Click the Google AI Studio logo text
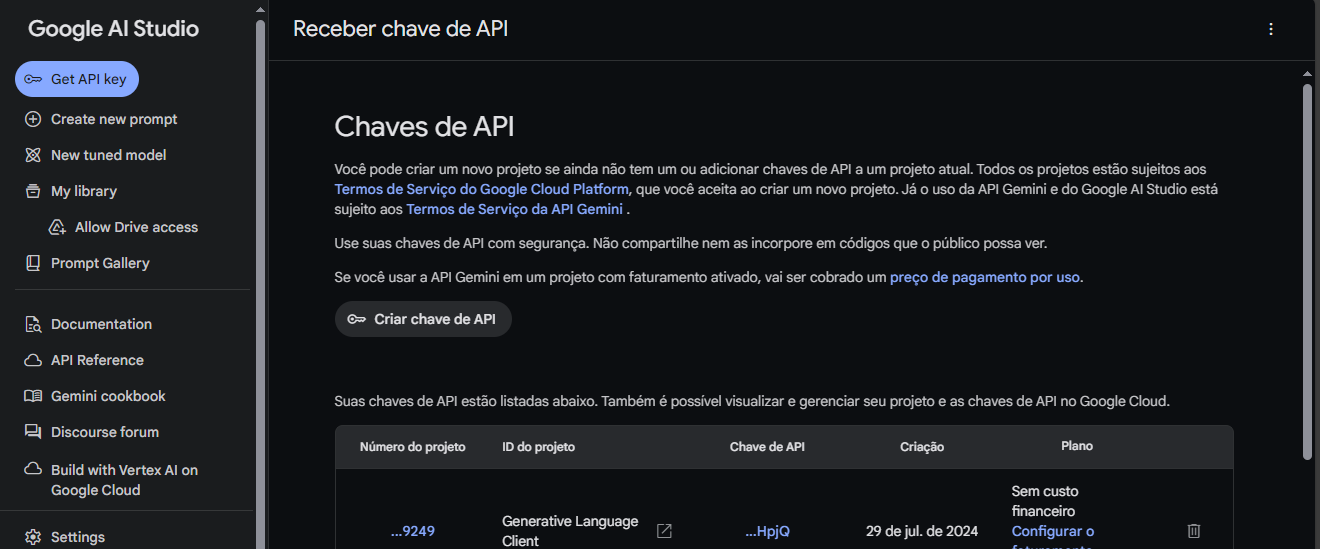The width and height of the screenshot is (1320, 549). 113,29
